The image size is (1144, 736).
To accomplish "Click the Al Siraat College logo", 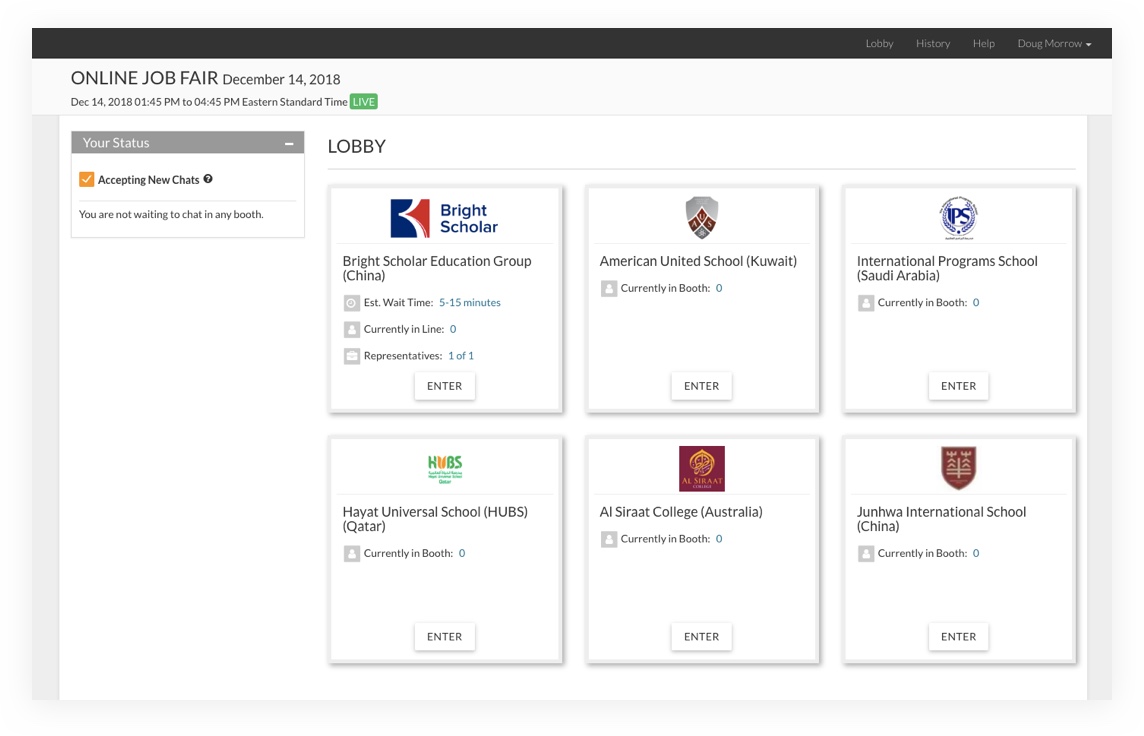I will pyautogui.click(x=702, y=469).
